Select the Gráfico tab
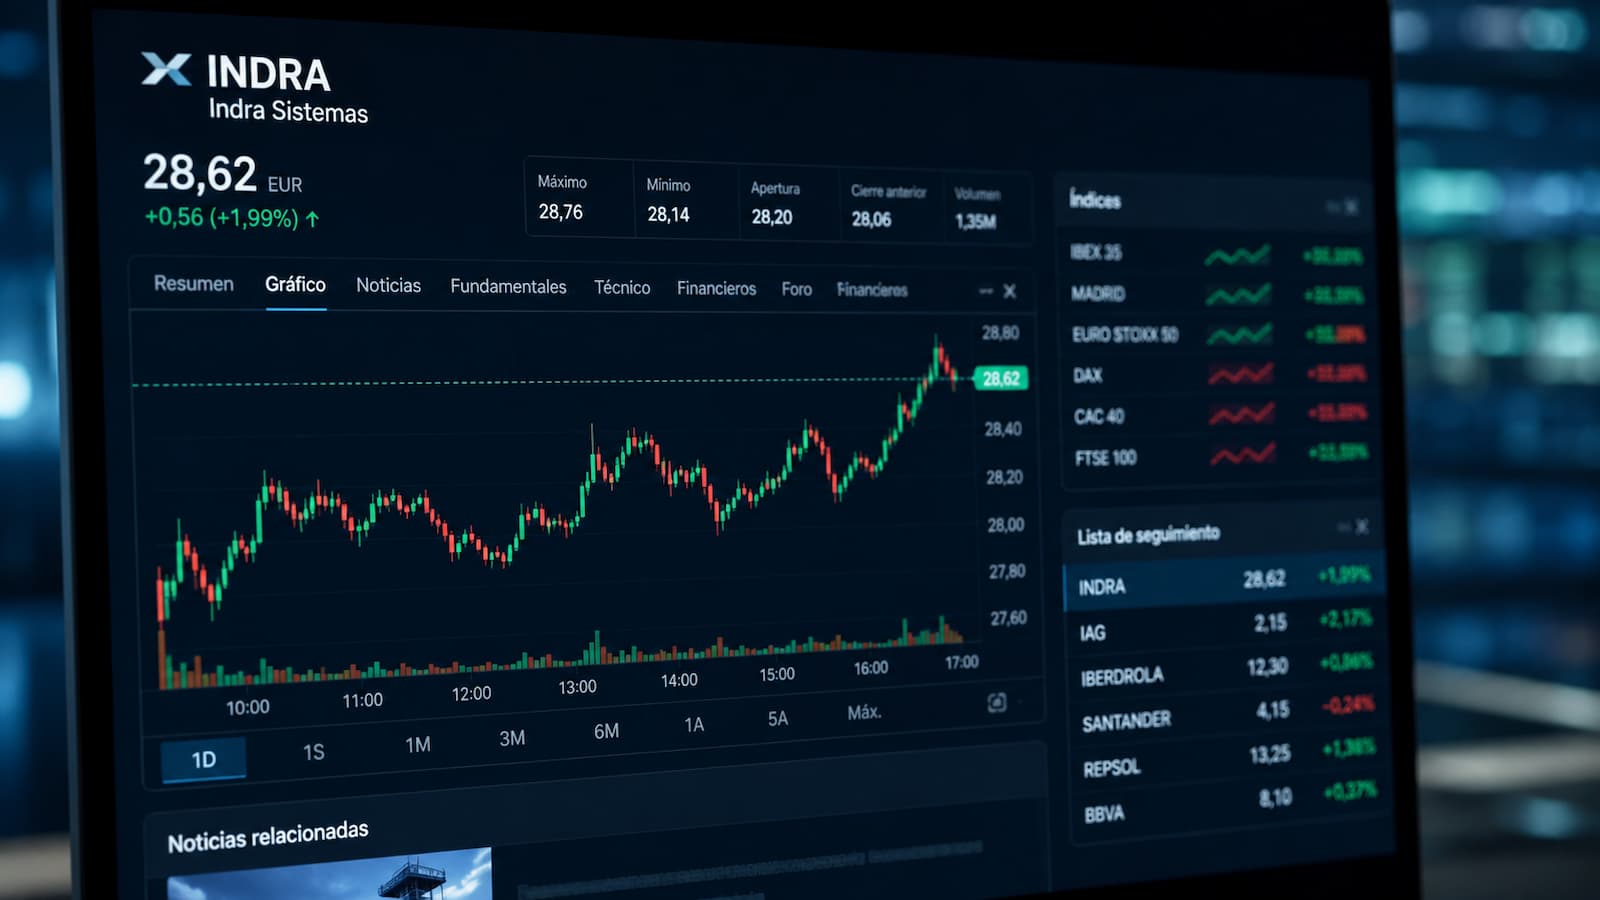 click(x=296, y=285)
